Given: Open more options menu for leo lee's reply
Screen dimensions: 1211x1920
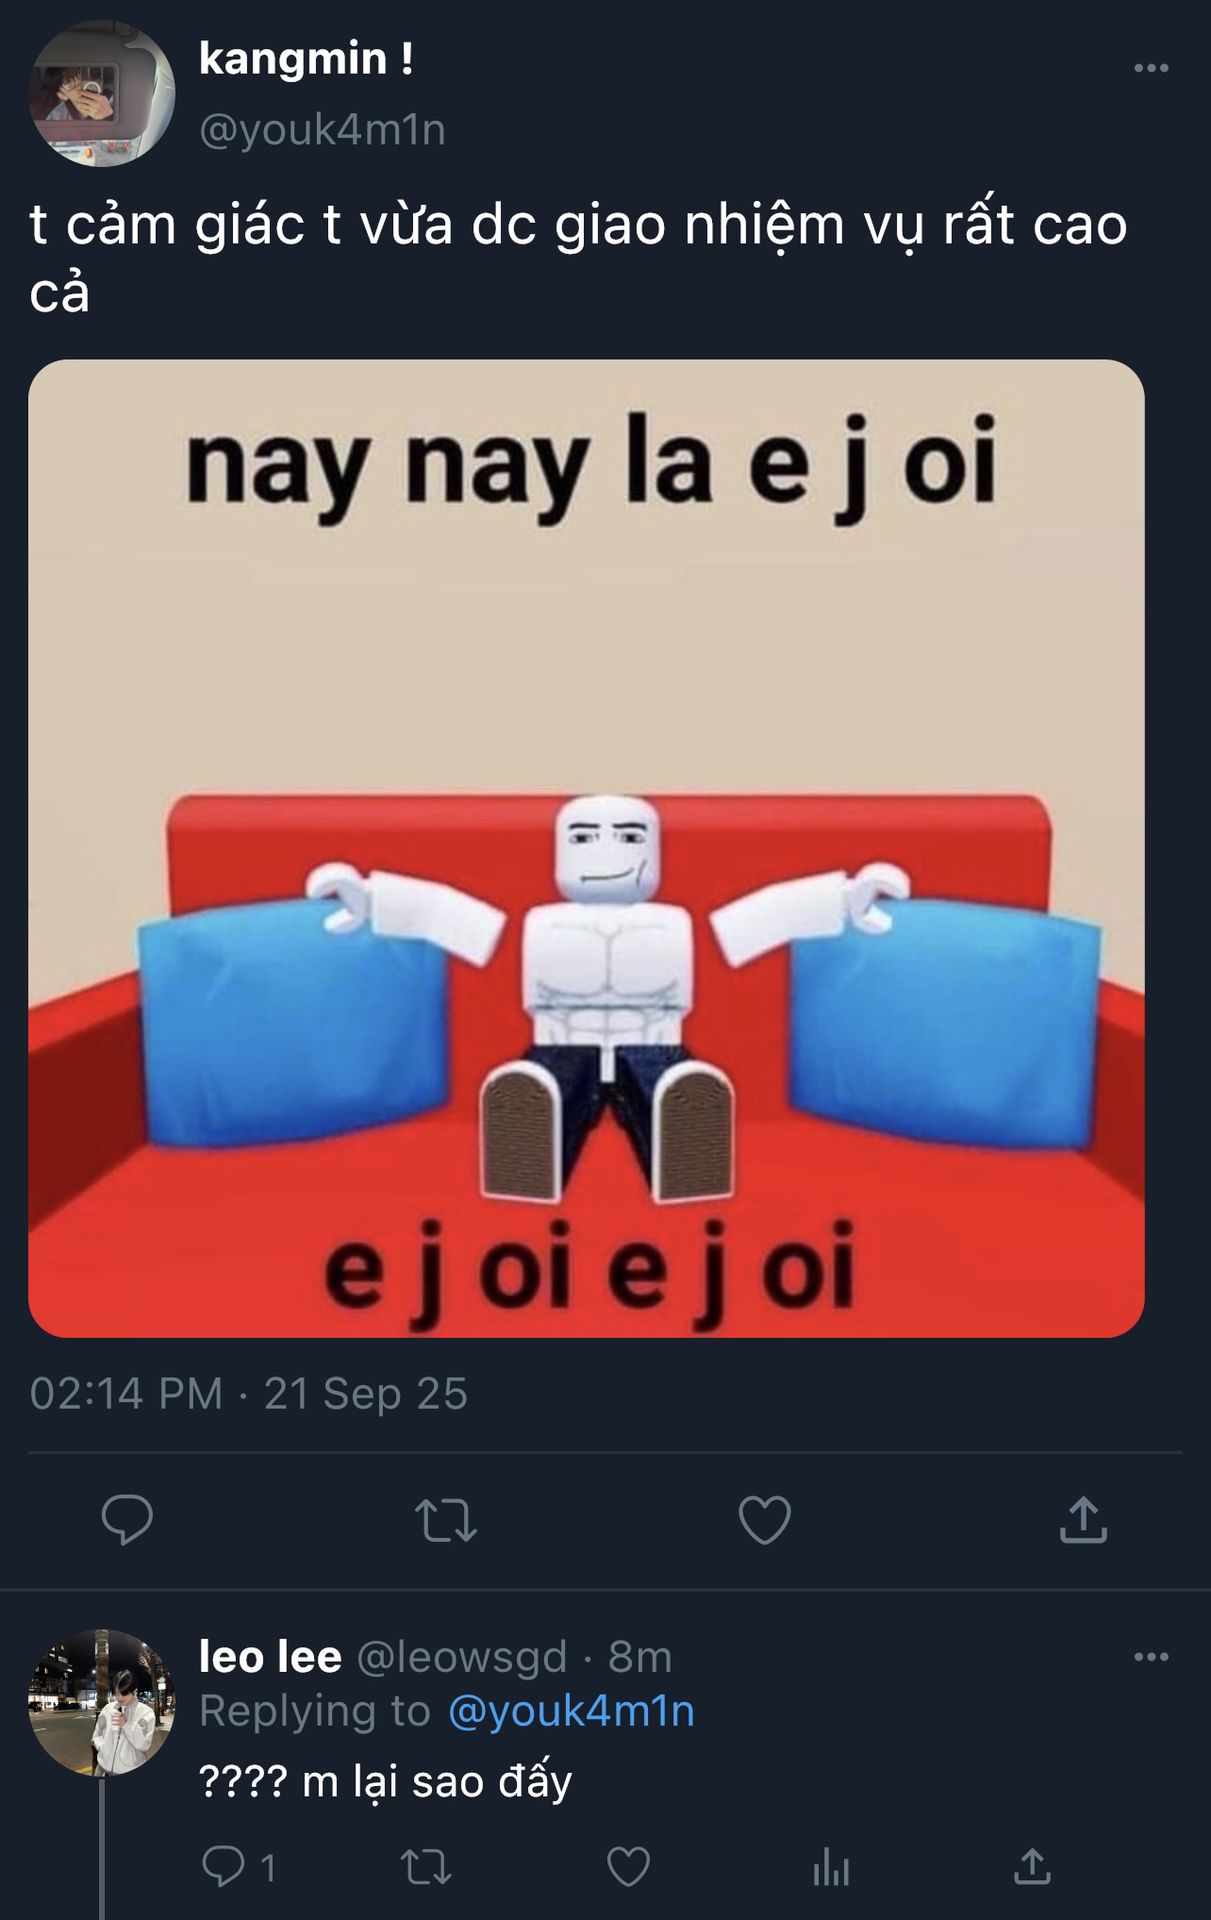Looking at the screenshot, I should [x=1151, y=1657].
